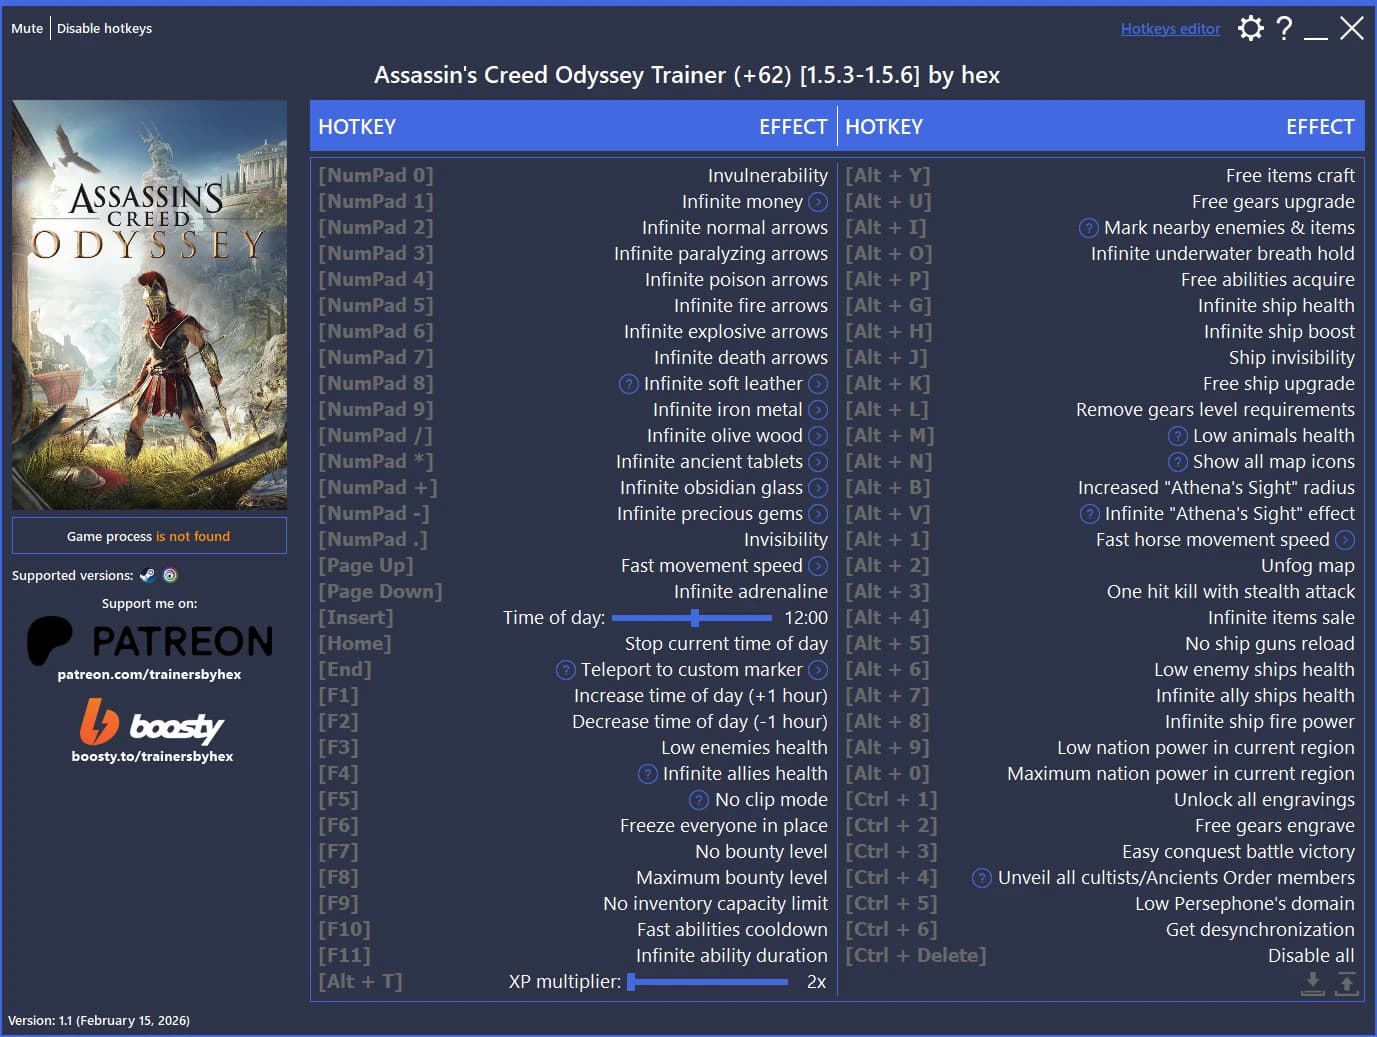
Task: Click help icon before Infinite soft leather
Action: tap(629, 384)
